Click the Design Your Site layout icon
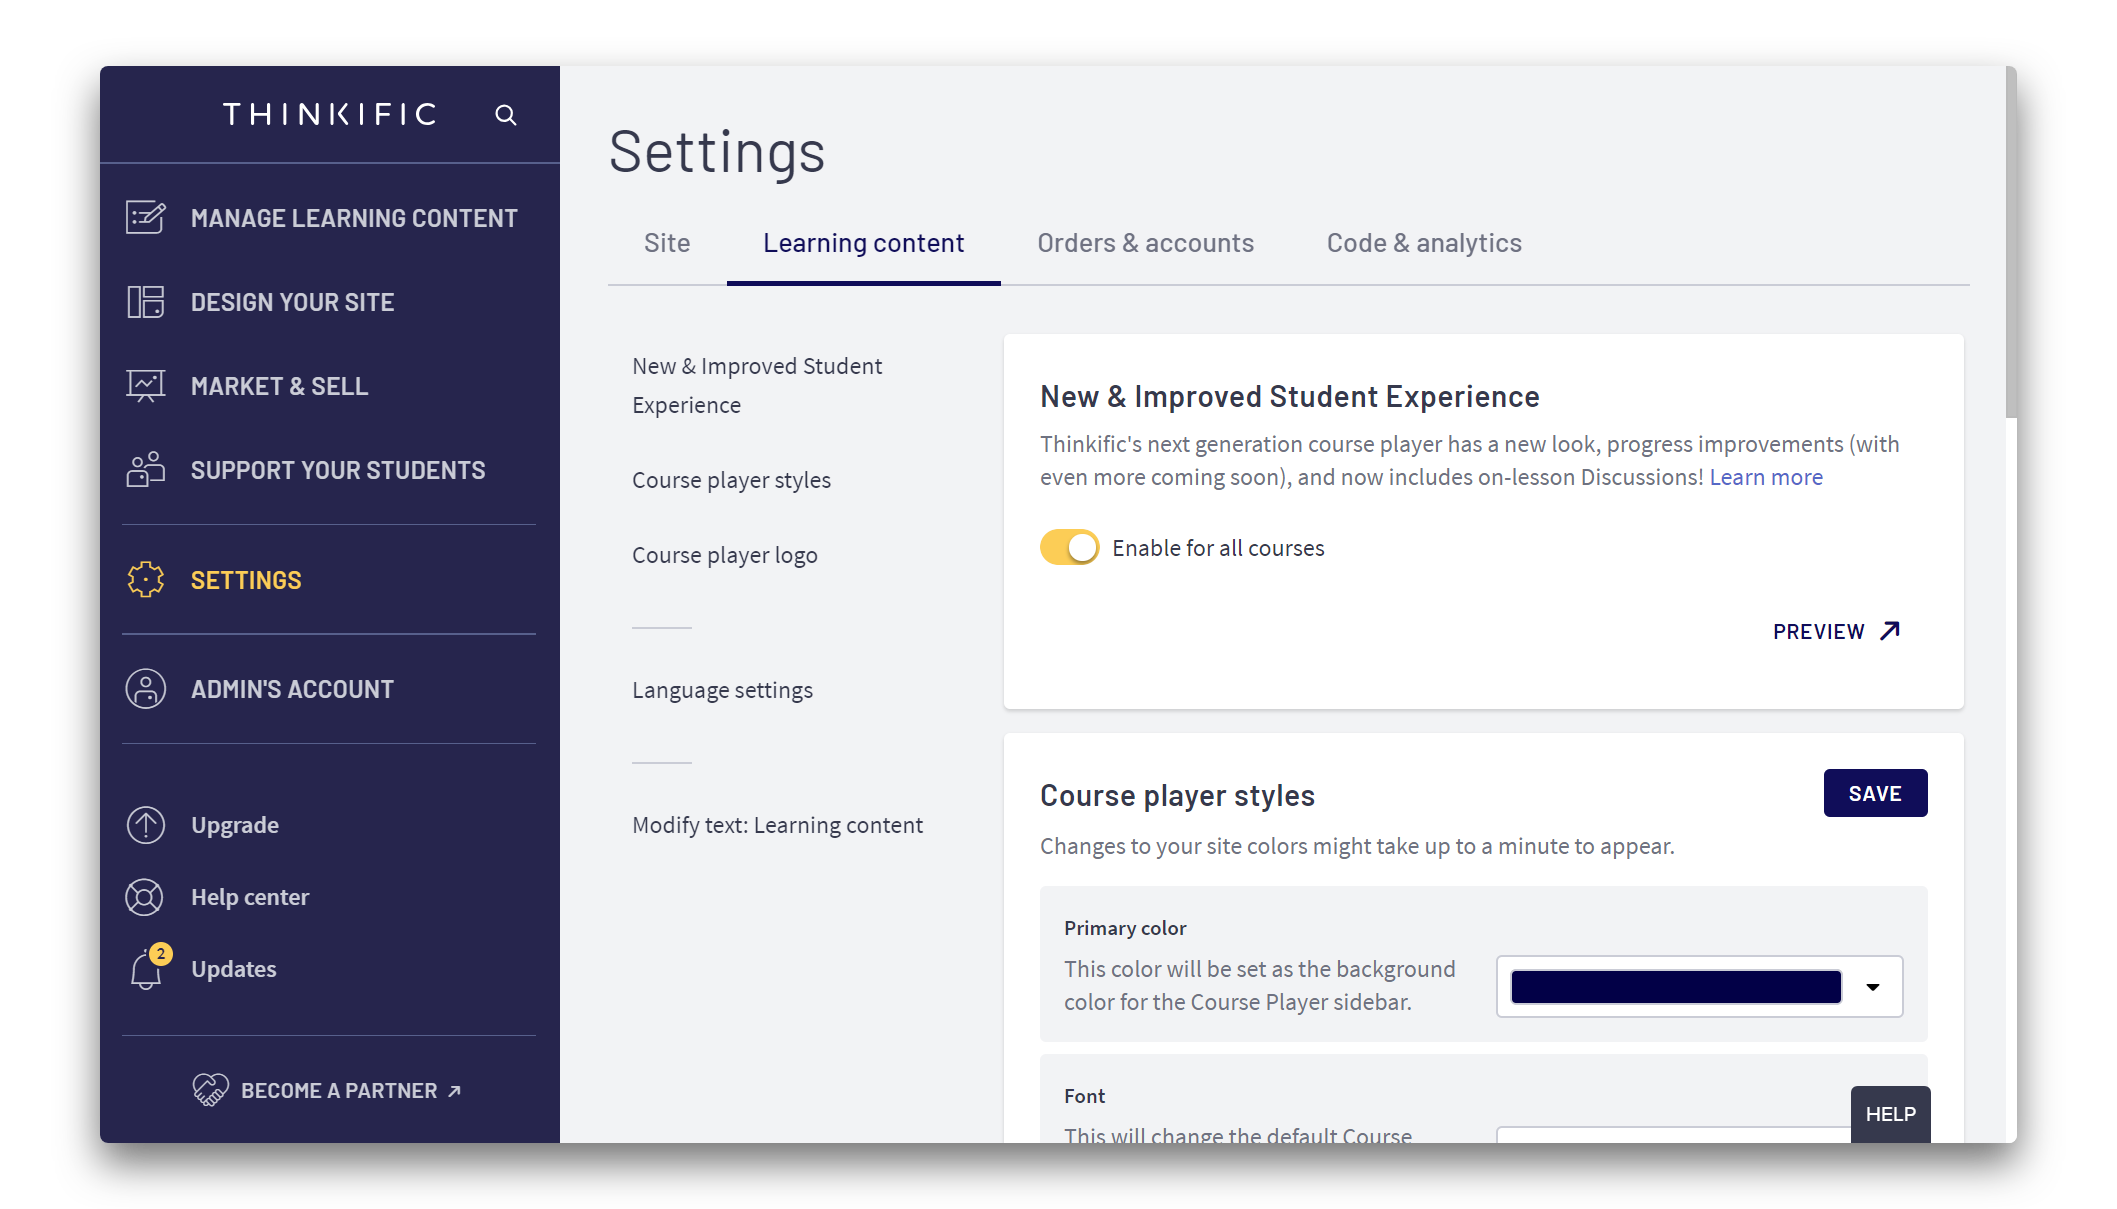Viewport: 2117px width, 1209px height. [146, 301]
